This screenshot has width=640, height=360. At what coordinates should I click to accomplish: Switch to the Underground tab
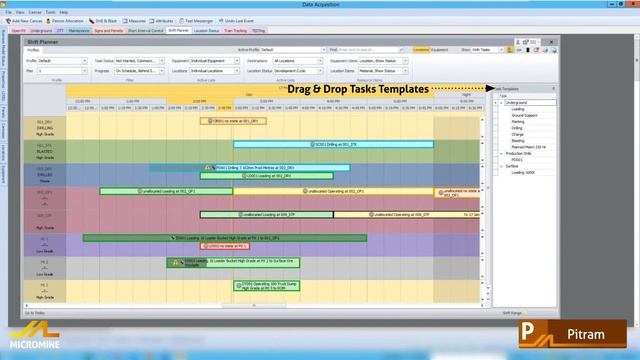click(41, 31)
